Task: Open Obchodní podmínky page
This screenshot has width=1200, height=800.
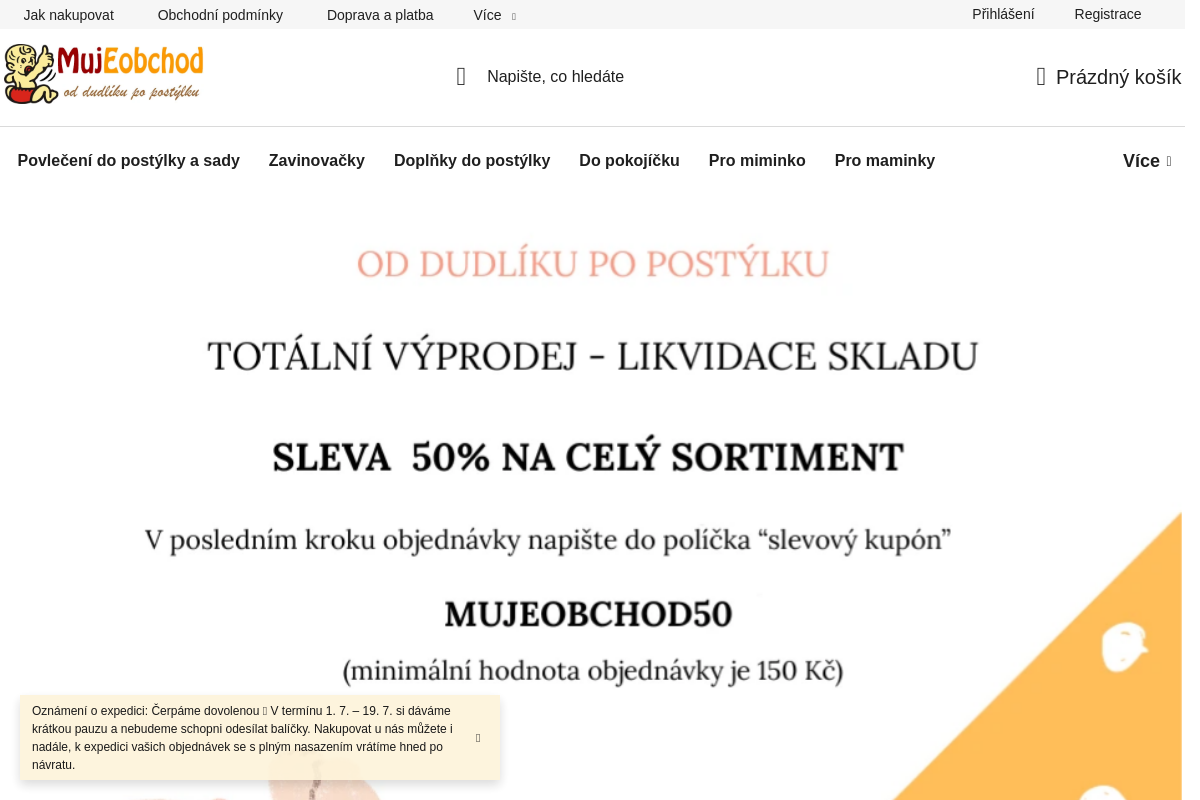Action: 220,15
